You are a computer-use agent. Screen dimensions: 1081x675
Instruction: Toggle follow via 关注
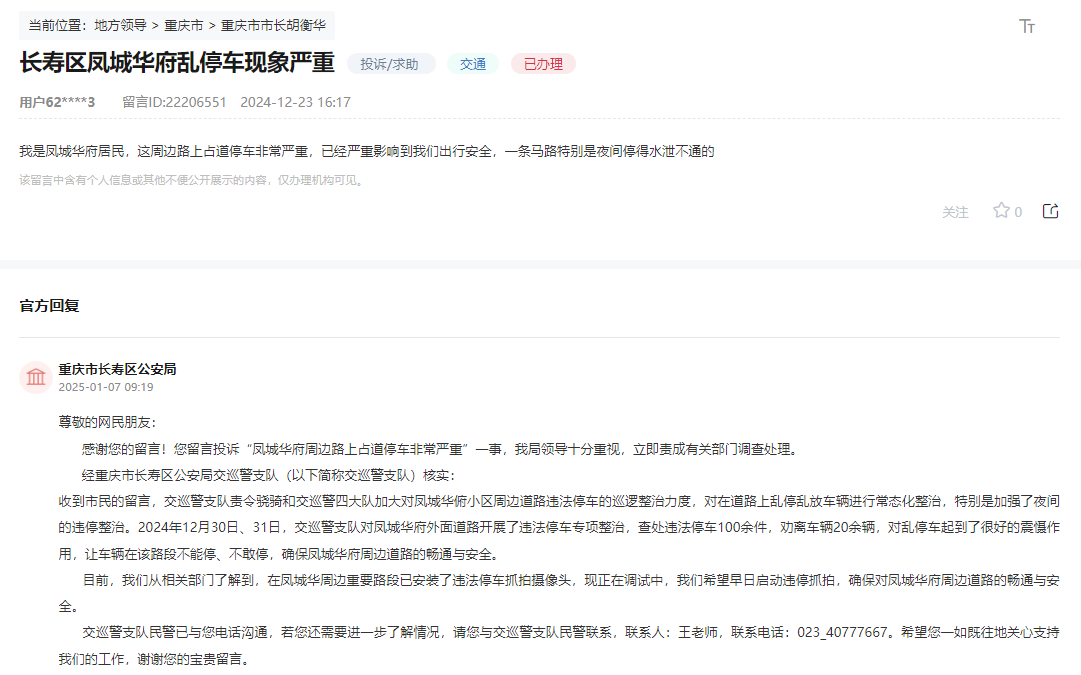pyautogui.click(x=954, y=212)
